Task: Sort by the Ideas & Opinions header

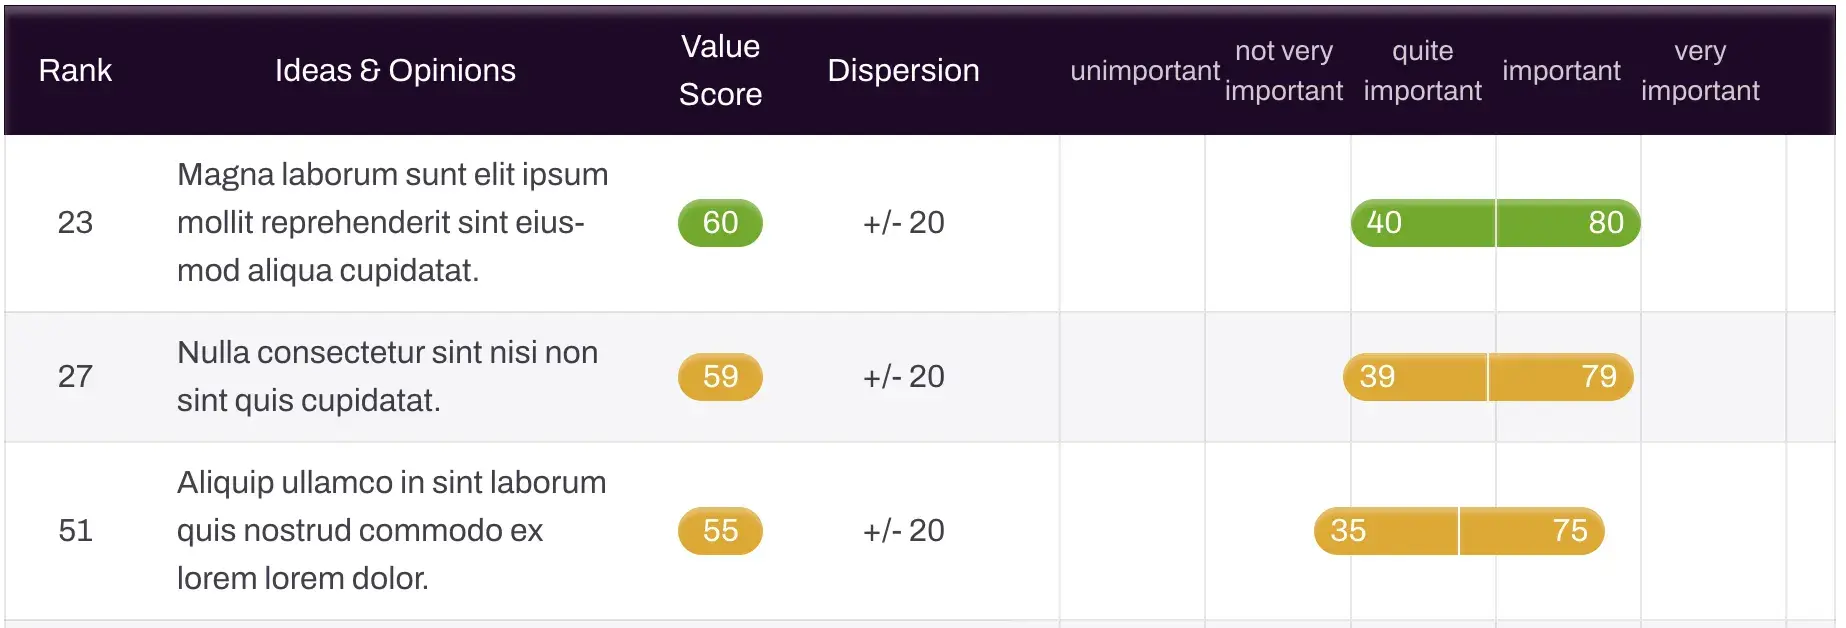Action: 395,70
